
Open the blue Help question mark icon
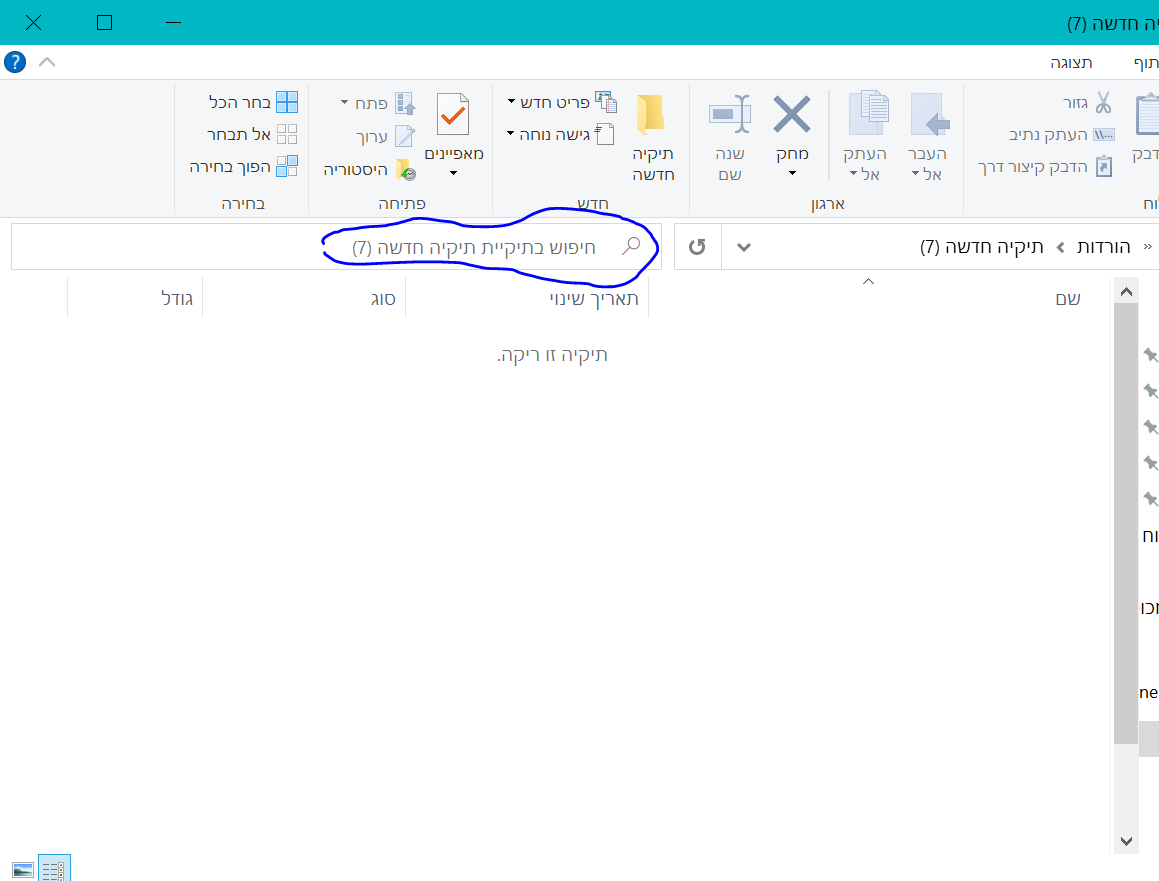[x=14, y=61]
